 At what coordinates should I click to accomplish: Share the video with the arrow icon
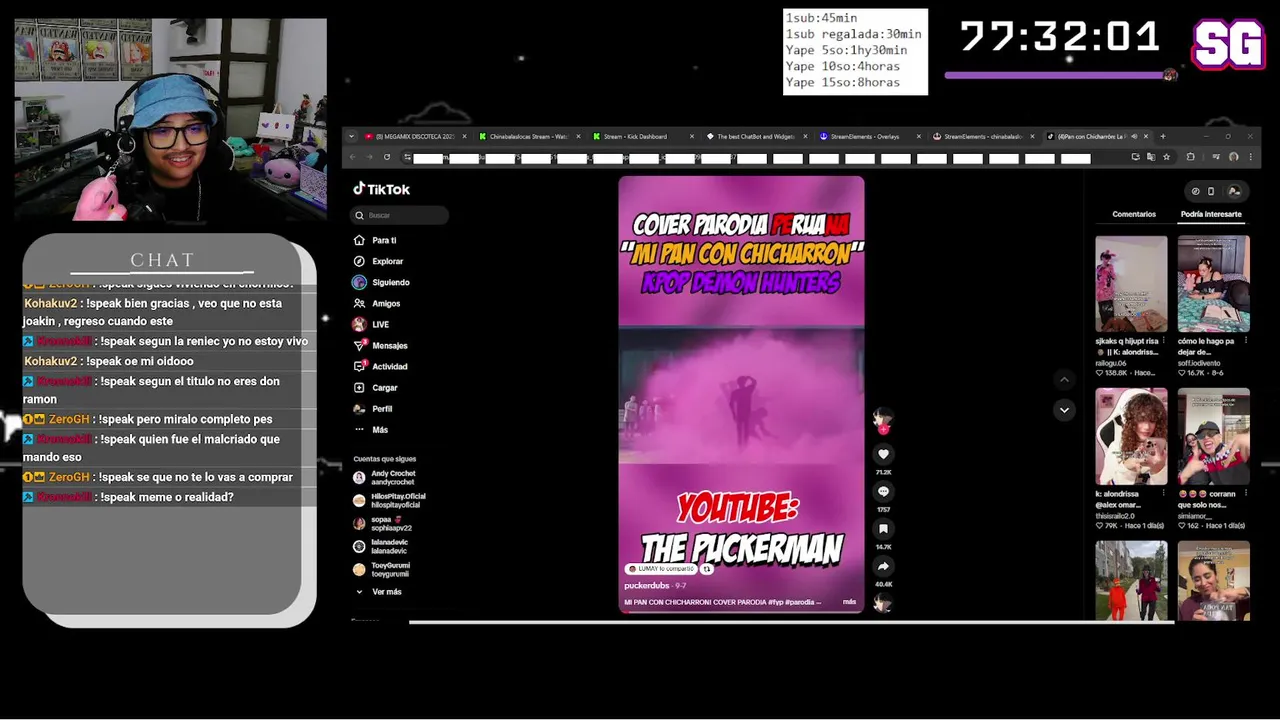pos(883,566)
